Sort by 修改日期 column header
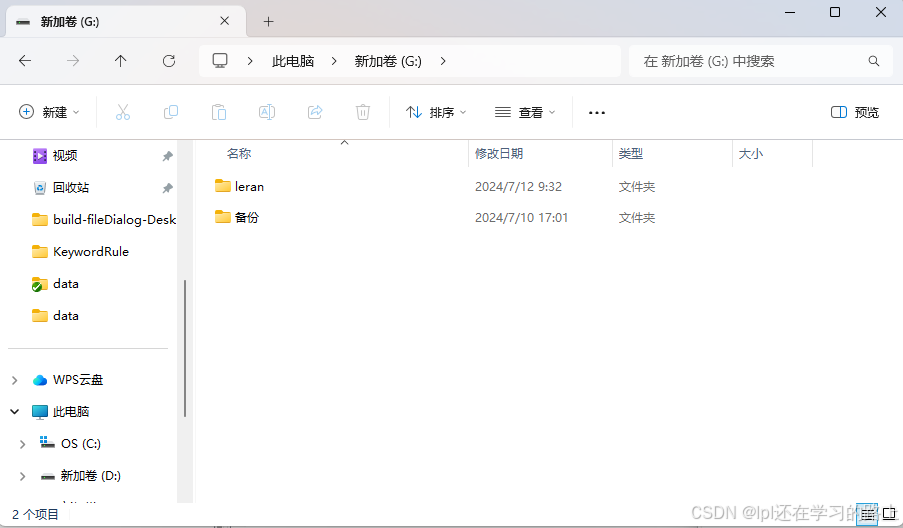 (x=499, y=154)
